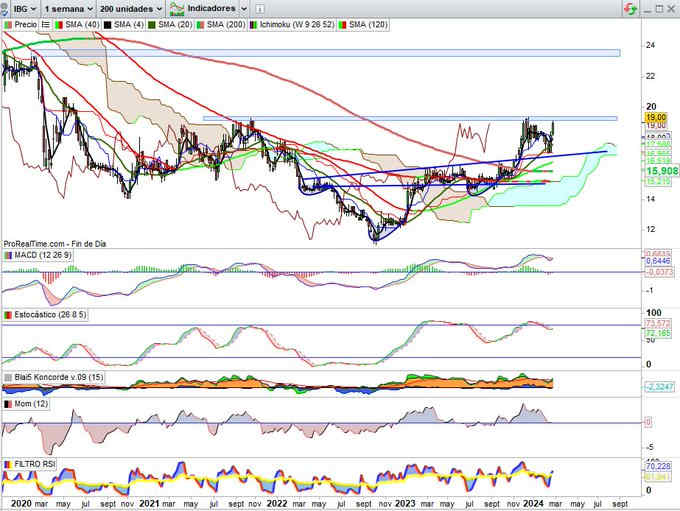Open the IBG ticker symbol dropdown
Screen dimensions: 680x511
(20, 7)
